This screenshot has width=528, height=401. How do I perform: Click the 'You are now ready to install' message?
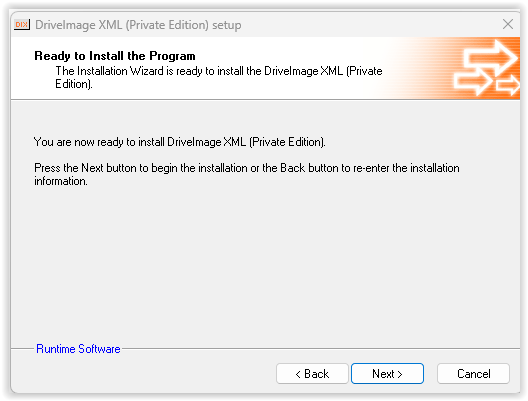click(x=179, y=142)
